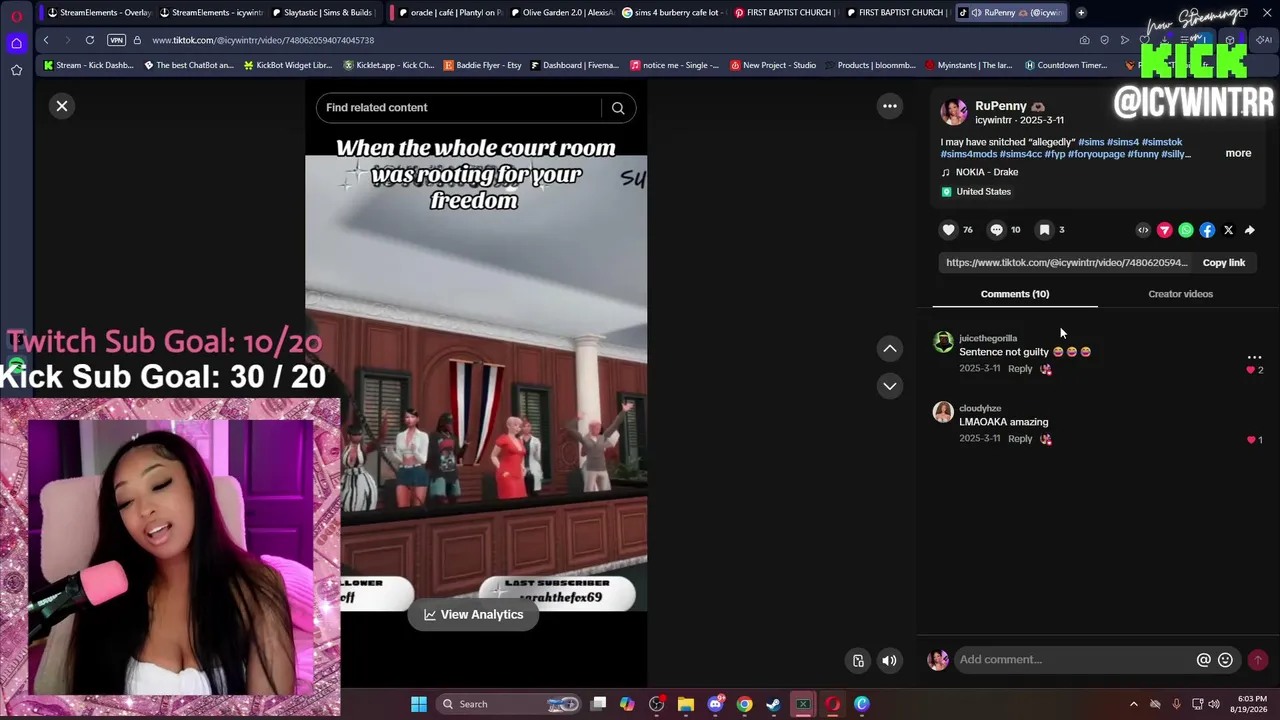The height and width of the screenshot is (720, 1280).
Task: Toggle the VPN badge in address bar
Action: tap(116, 40)
